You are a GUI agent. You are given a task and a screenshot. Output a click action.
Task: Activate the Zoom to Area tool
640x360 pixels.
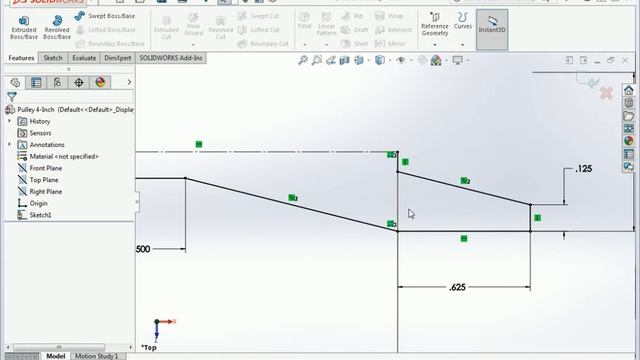point(317,60)
